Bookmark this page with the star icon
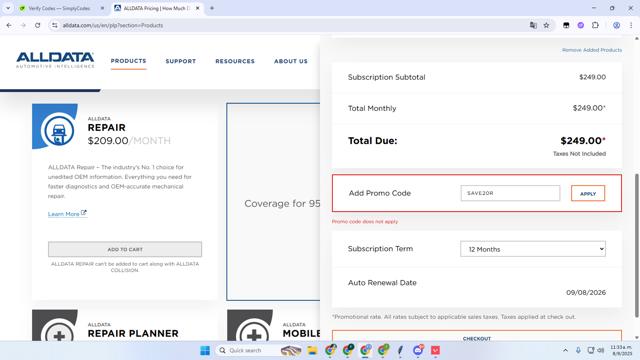640x360 pixels. point(546,25)
